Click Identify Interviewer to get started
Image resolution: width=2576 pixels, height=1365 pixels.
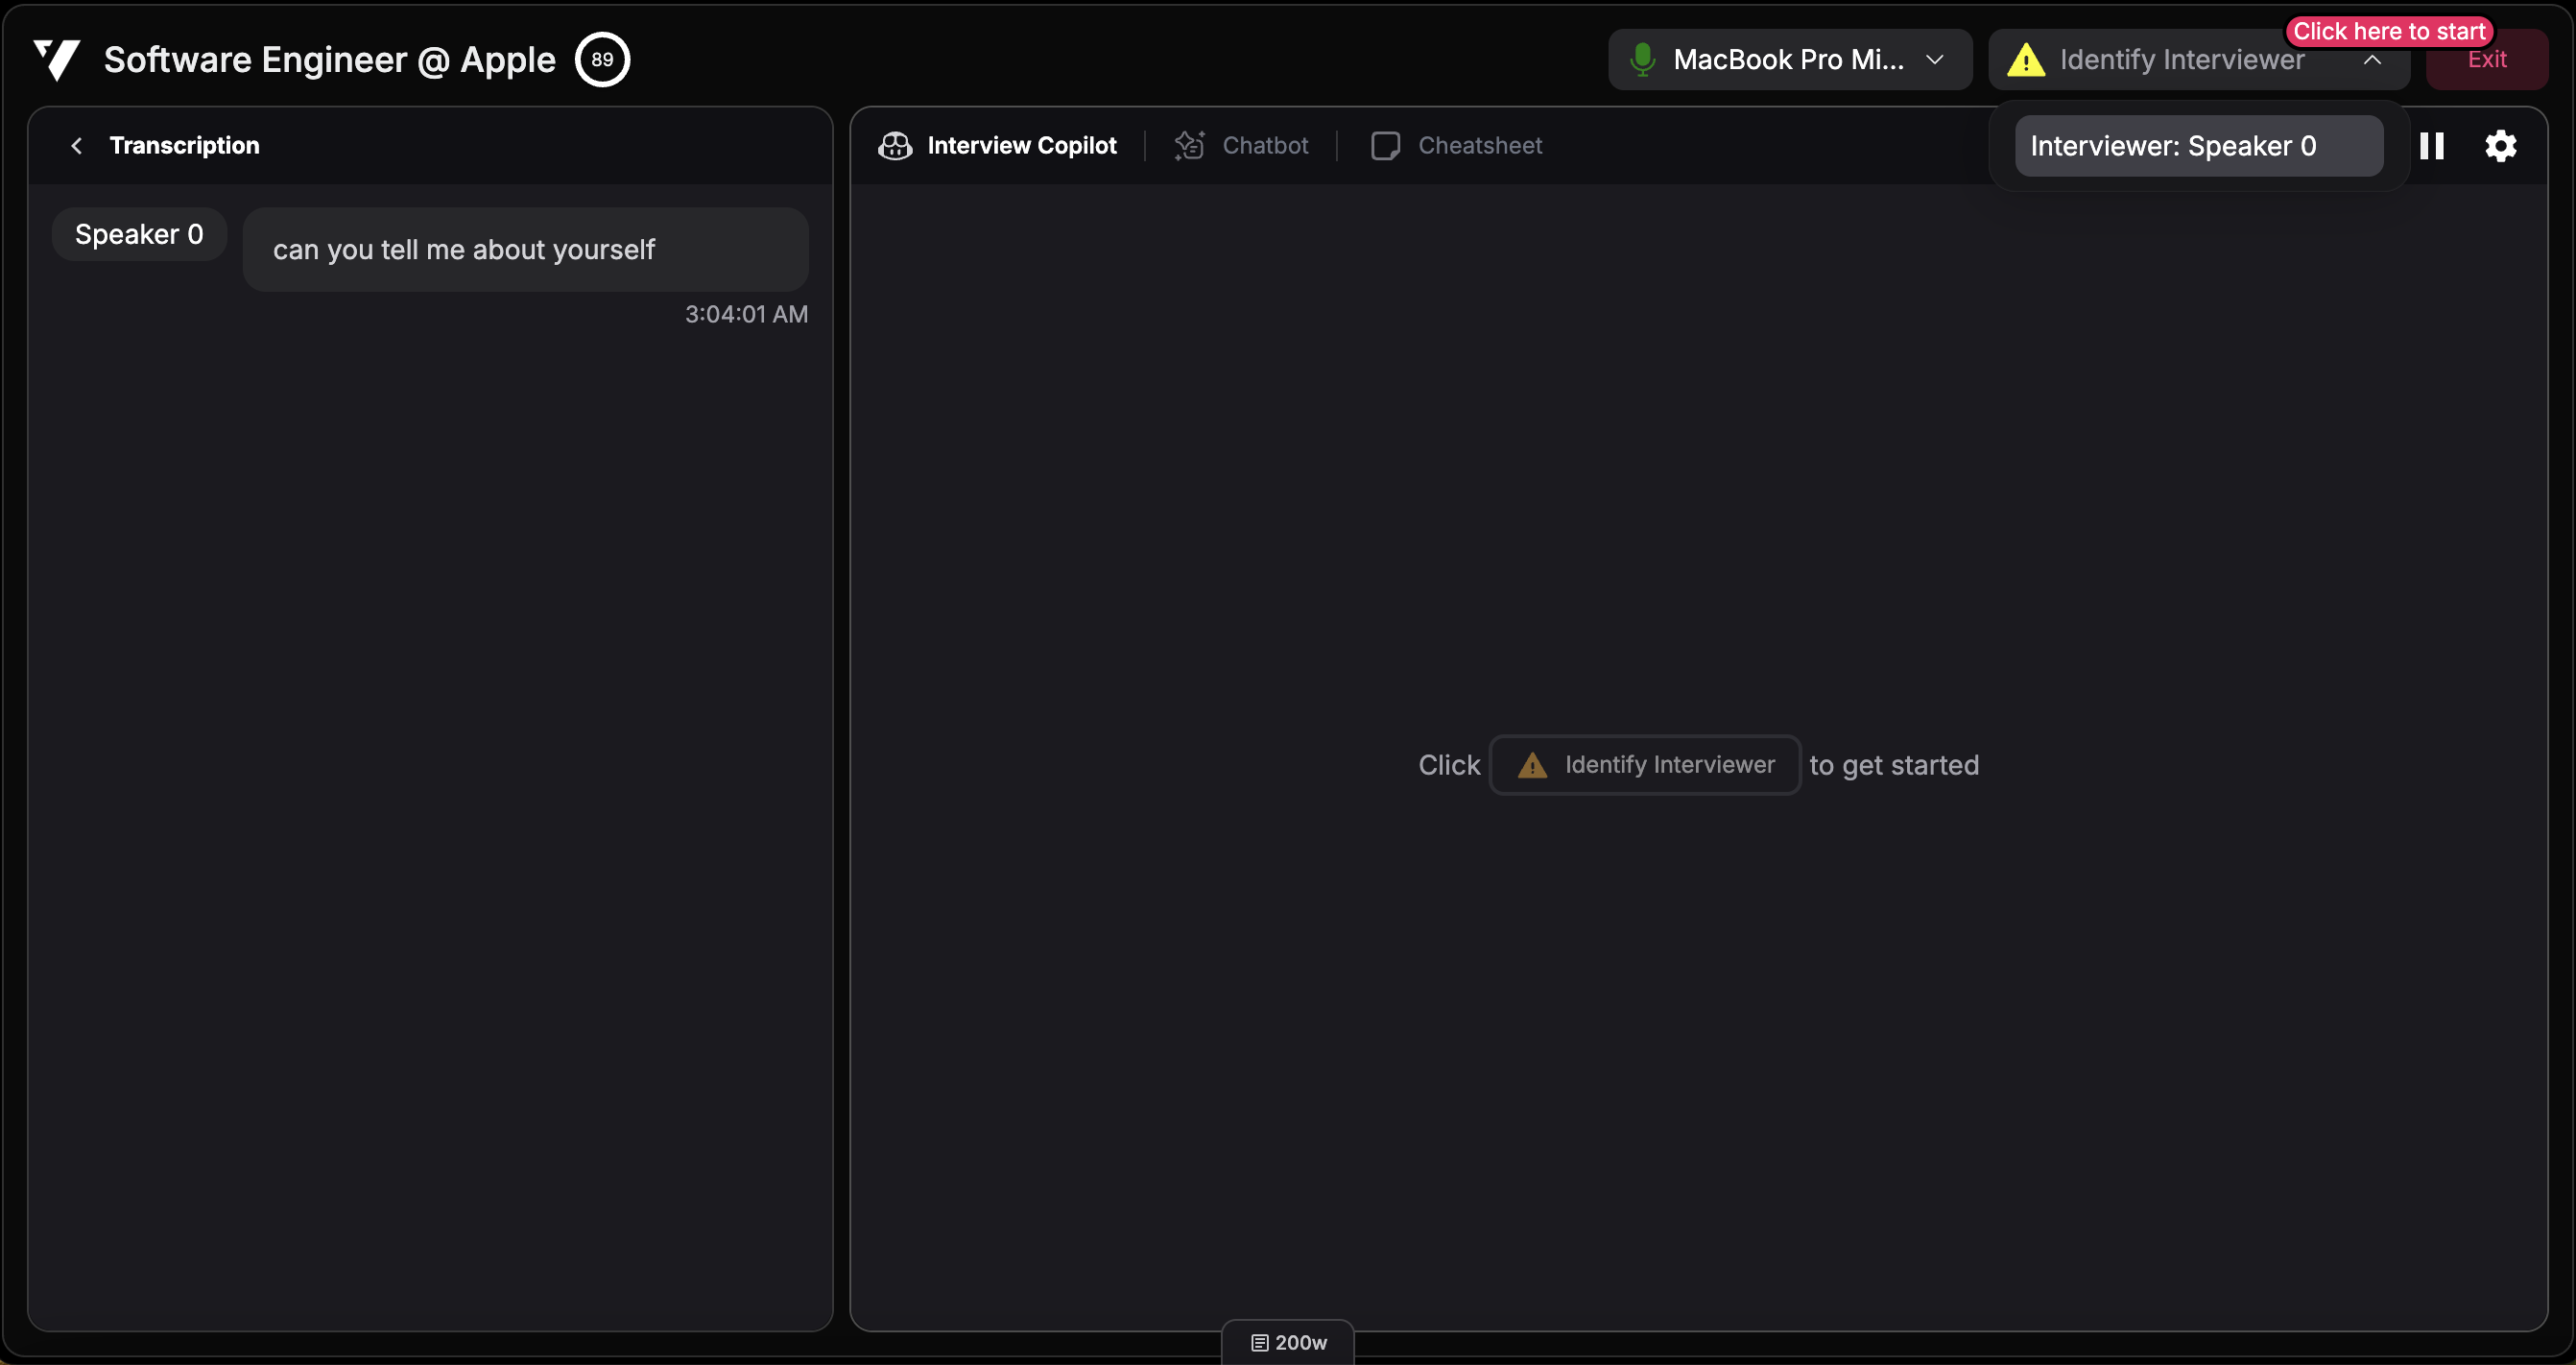pyautogui.click(x=1645, y=765)
